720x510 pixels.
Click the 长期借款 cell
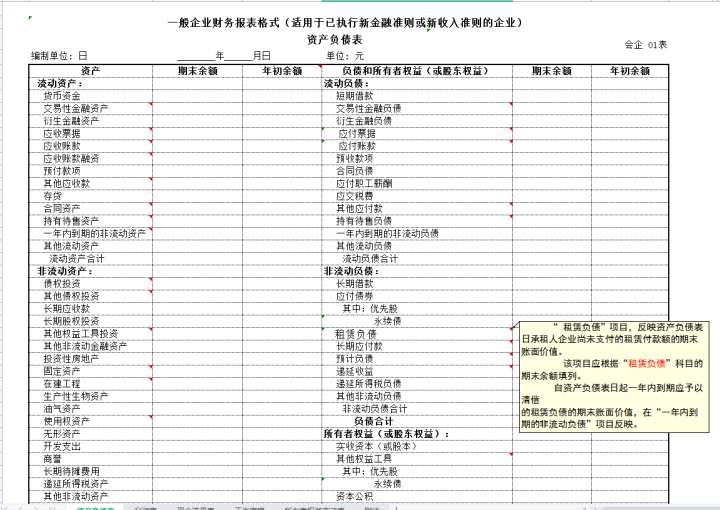pos(417,284)
